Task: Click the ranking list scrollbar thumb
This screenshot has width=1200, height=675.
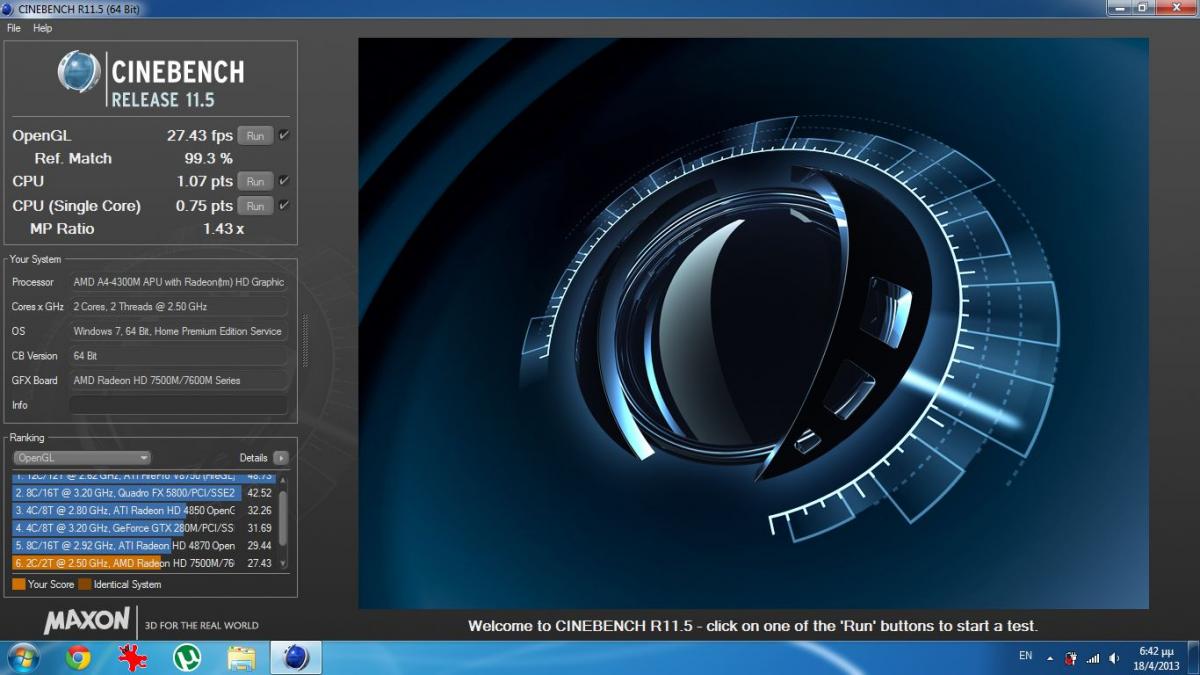Action: point(283,518)
